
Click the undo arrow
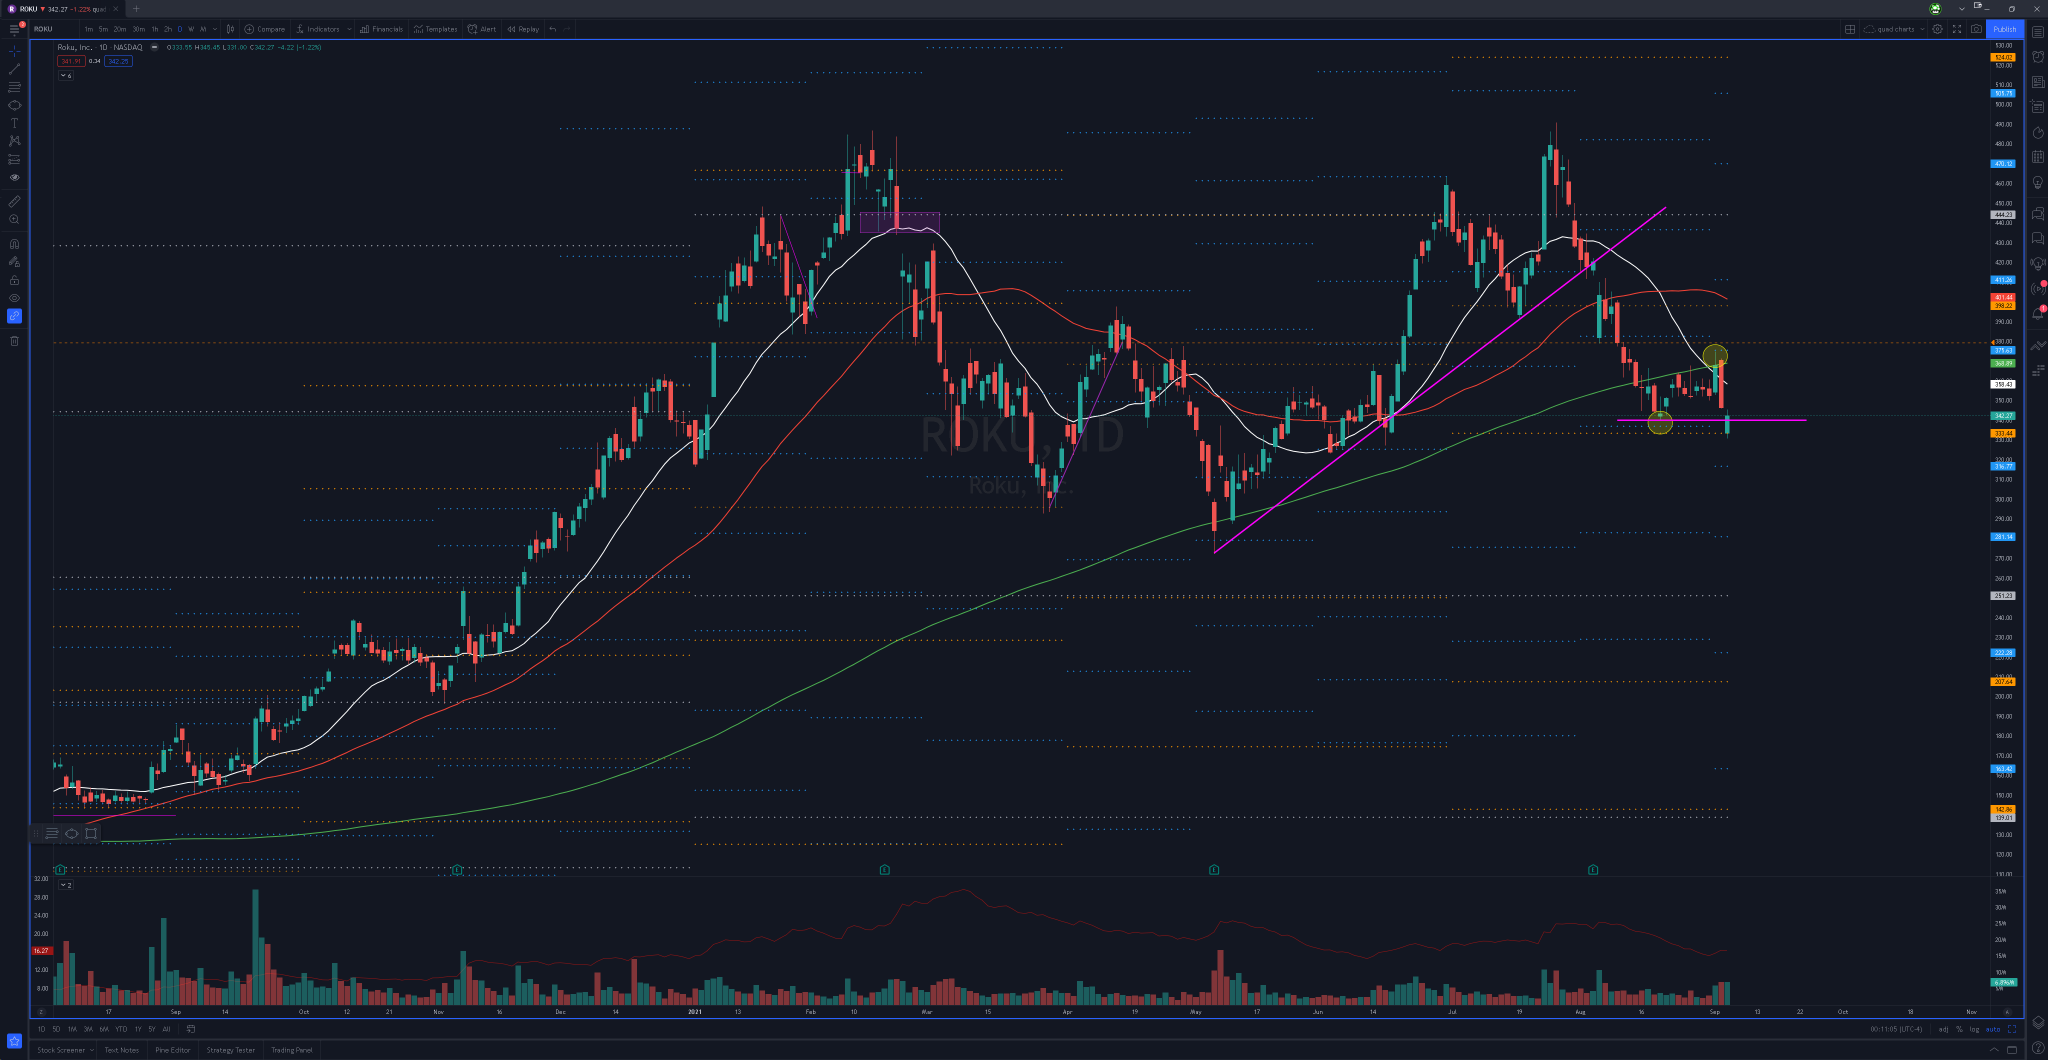(553, 29)
